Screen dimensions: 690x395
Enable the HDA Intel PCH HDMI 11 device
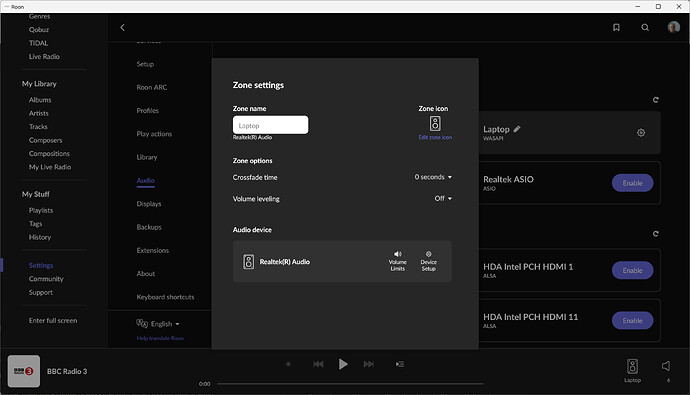pos(632,321)
